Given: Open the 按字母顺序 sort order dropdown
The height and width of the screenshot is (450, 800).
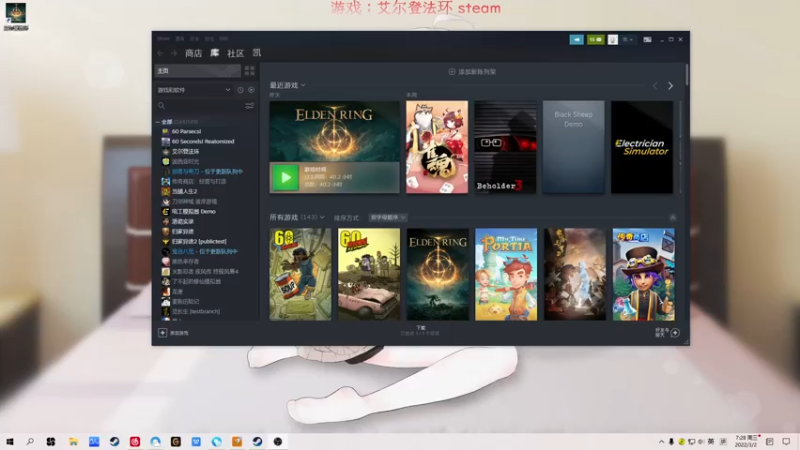Looking at the screenshot, I should coord(388,217).
